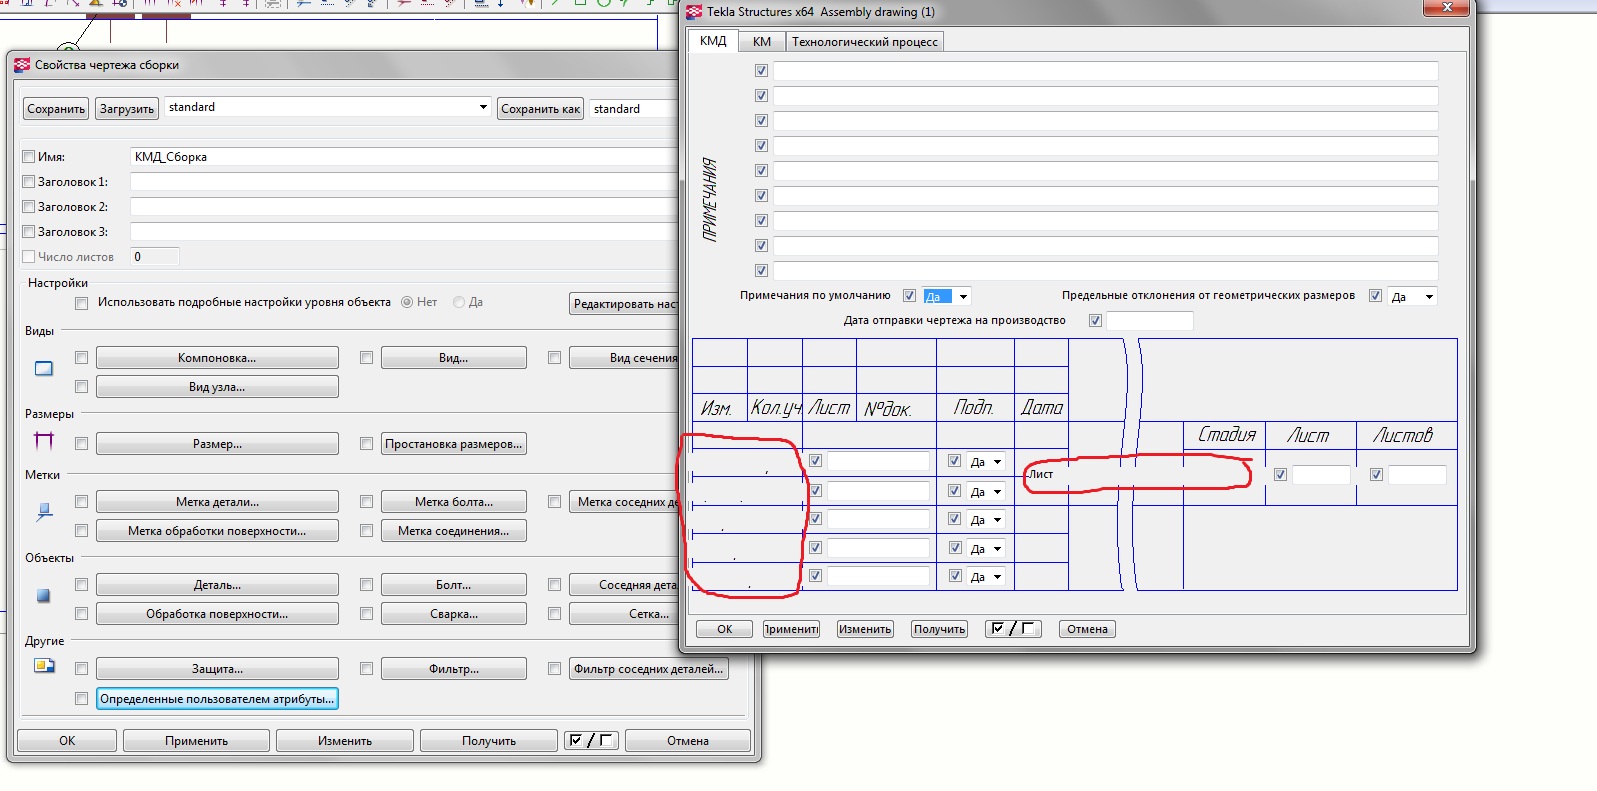The width and height of the screenshot is (1597, 791).
Task: Click the Сохранить button
Action: pos(56,109)
